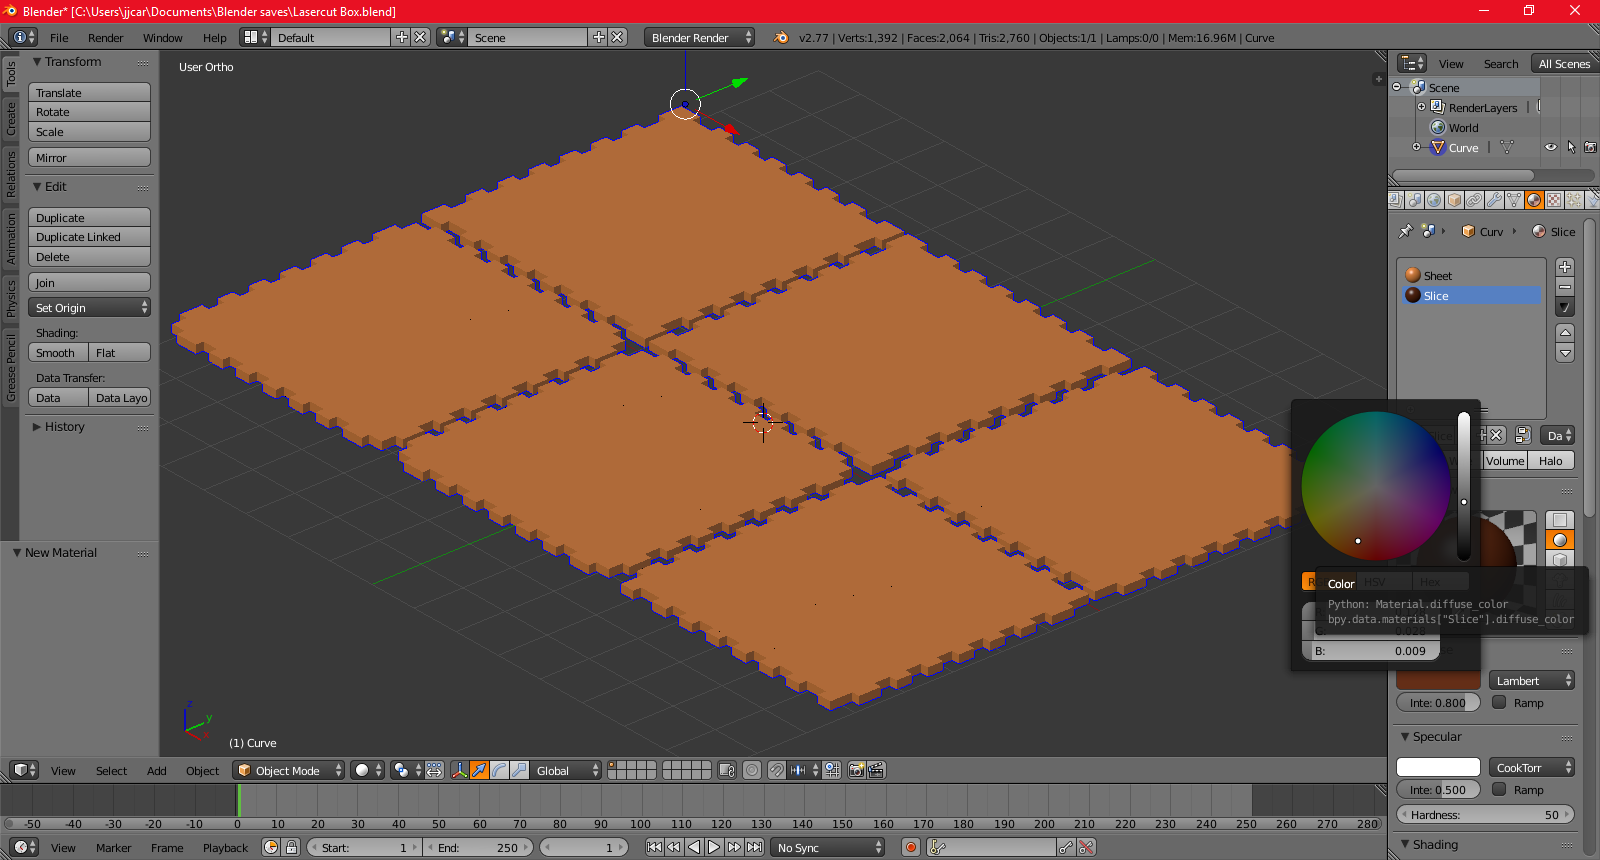Enable the scale manipulator
Screen dimensions: 1600x860
point(520,770)
